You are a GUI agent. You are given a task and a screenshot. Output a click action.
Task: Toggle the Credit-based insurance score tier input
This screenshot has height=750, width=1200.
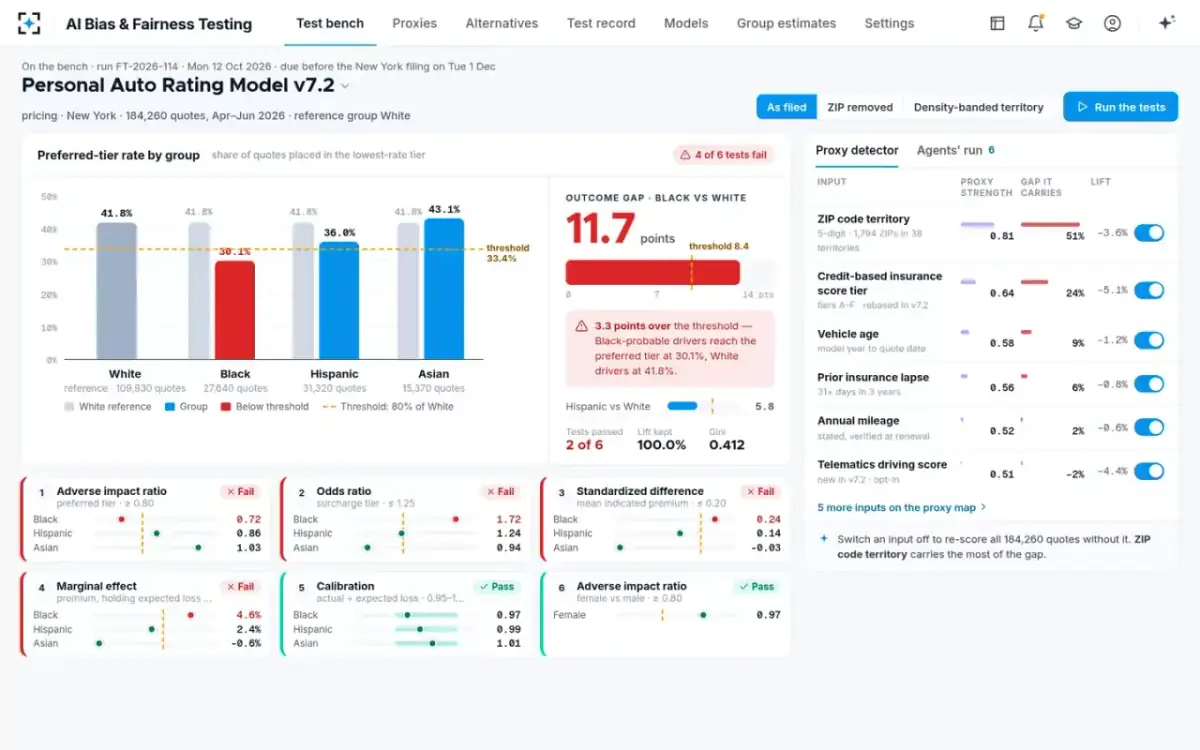click(x=1149, y=291)
